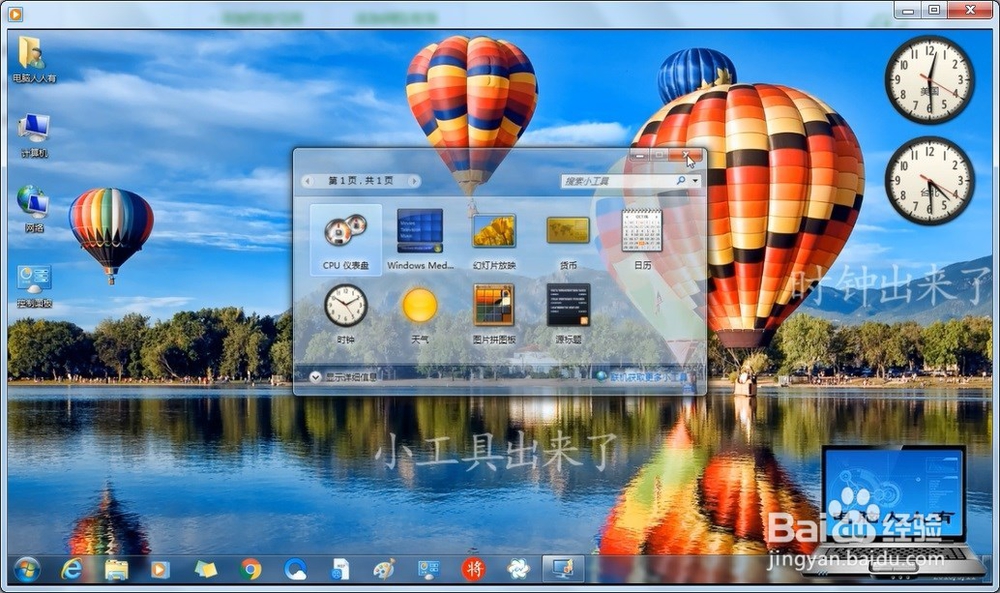Open Sticky Notes taskbar icon
Viewport: 1000px width, 593px height.
pos(205,569)
